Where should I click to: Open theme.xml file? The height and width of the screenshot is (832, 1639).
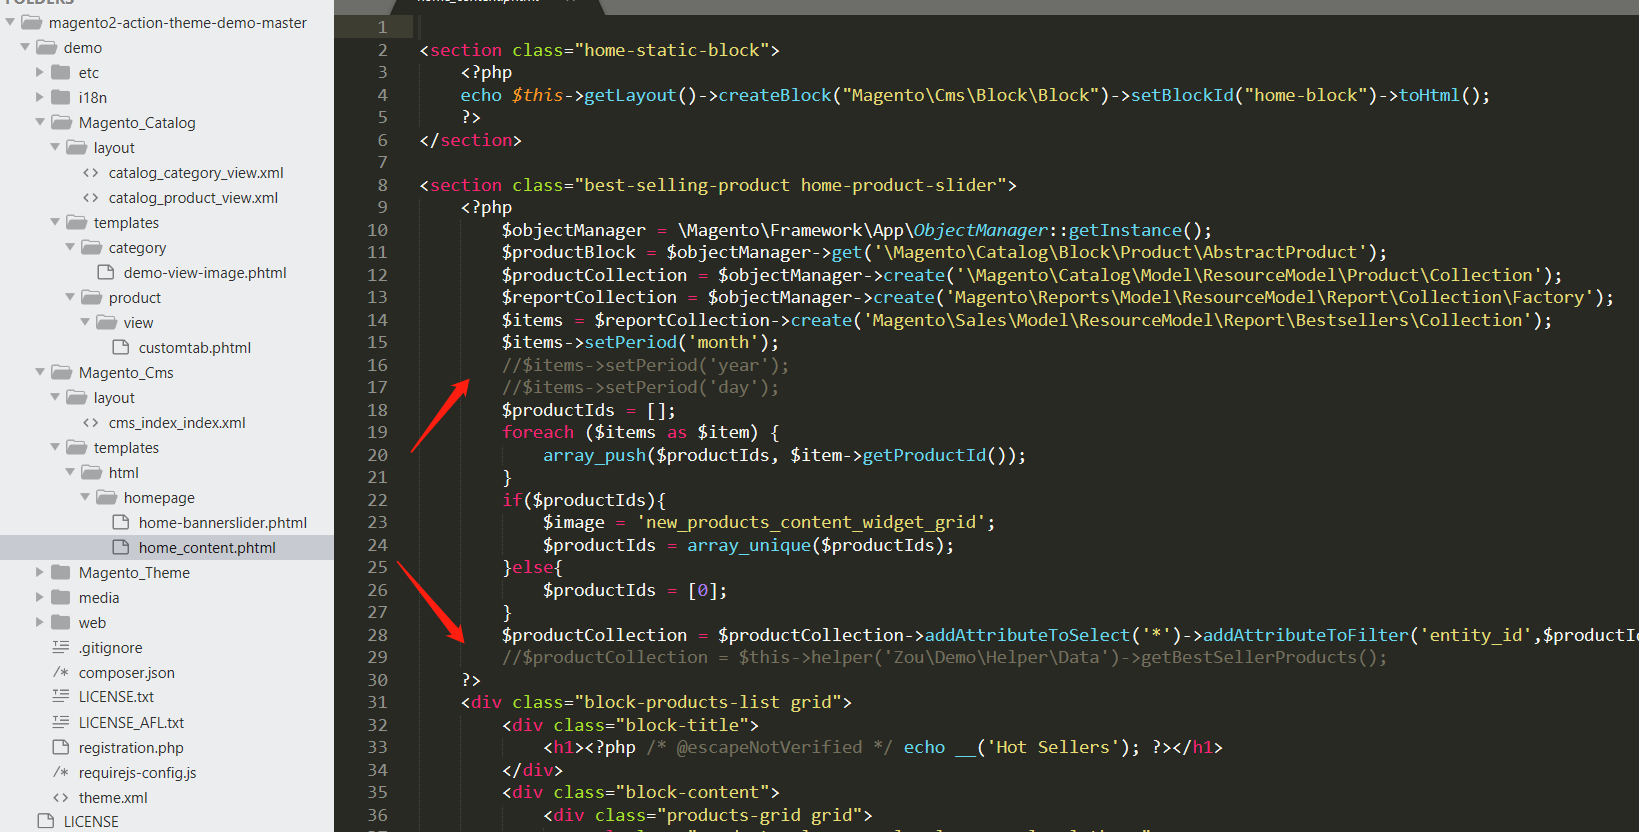coord(113,797)
